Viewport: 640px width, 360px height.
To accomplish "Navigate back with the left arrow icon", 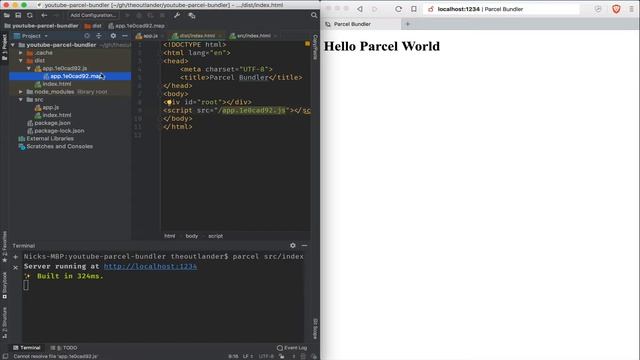I will [x=44, y=15].
